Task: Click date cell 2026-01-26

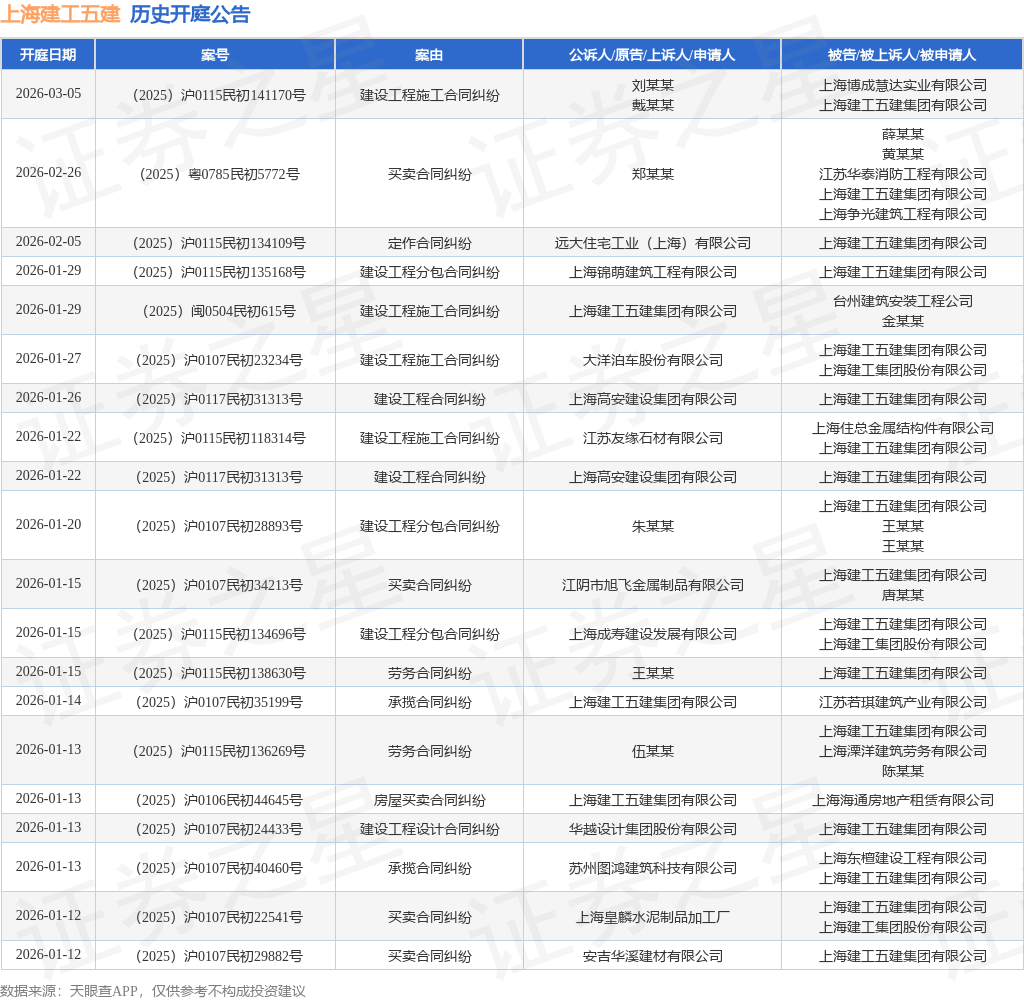Action: pos(48,398)
